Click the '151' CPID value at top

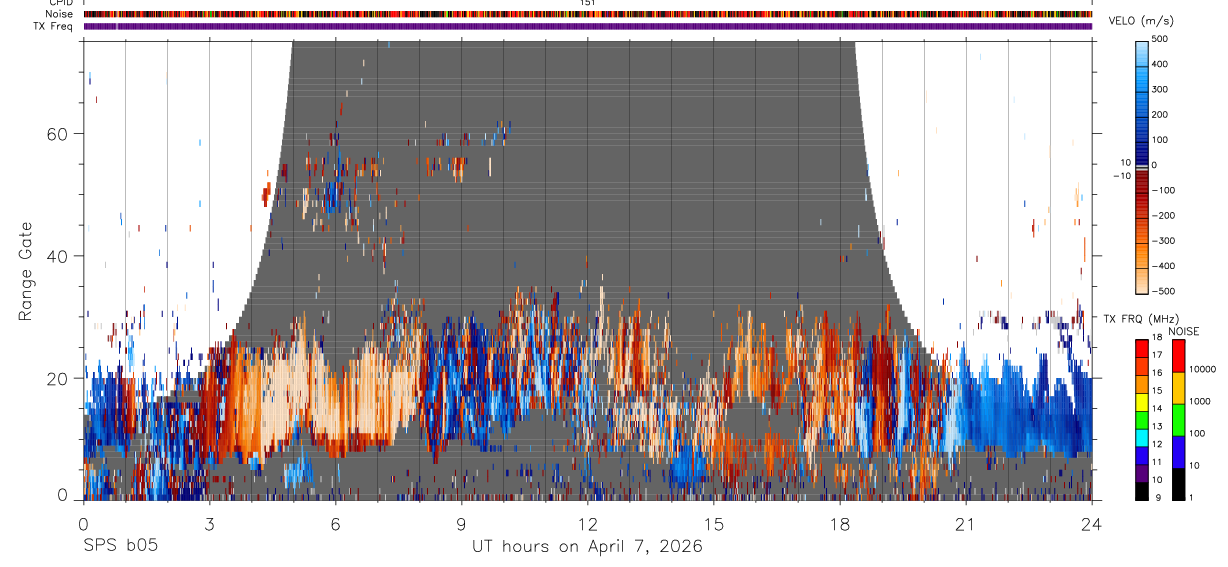588,3
